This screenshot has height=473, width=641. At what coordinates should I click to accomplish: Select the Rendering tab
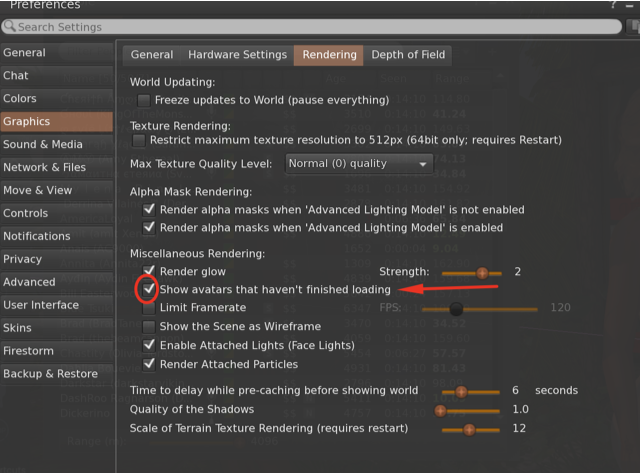pyautogui.click(x=329, y=55)
